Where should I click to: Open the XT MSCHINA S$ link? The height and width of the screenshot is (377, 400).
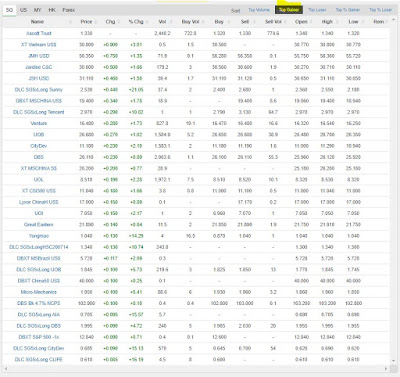click(x=39, y=168)
